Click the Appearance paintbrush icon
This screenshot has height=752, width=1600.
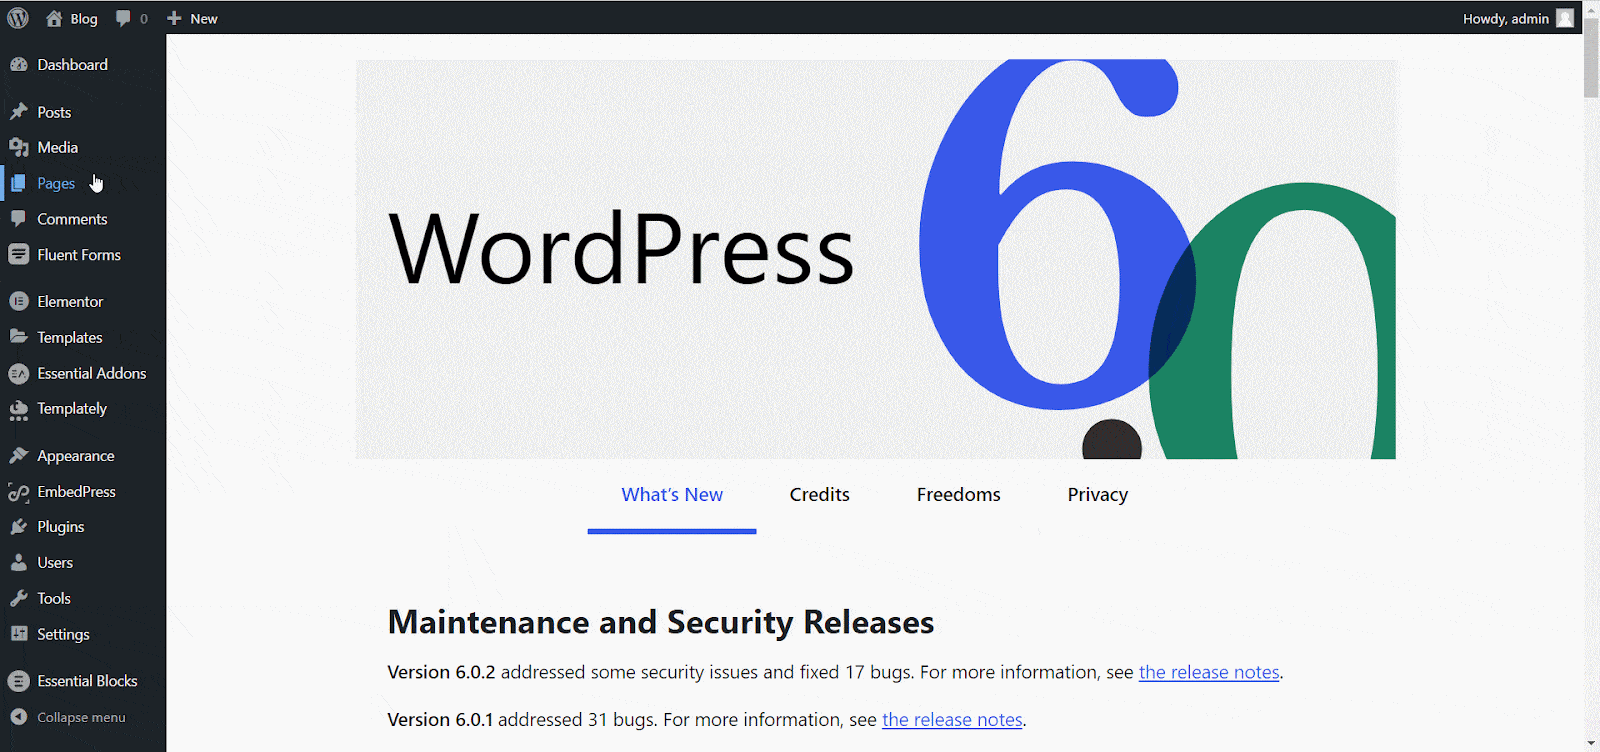point(18,455)
